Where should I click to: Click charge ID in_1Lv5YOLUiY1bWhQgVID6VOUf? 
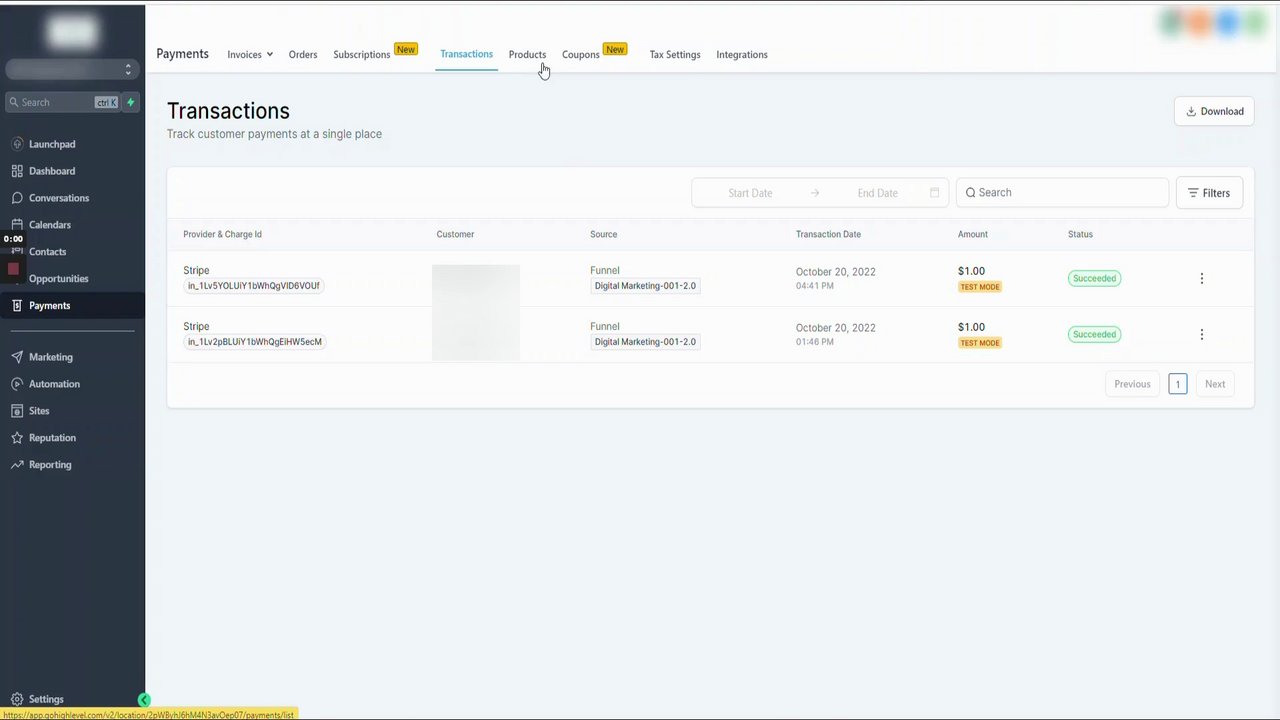pyautogui.click(x=254, y=286)
